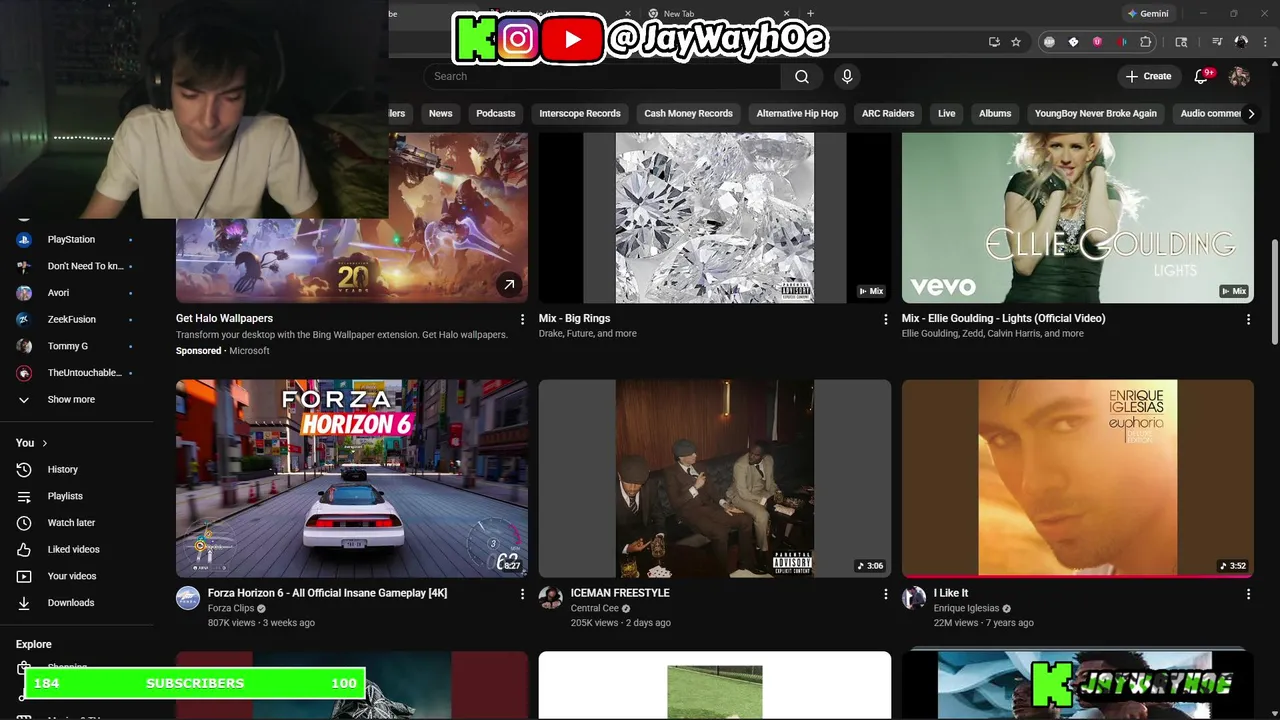Open Gemini button in Chrome
Image resolution: width=1280 pixels, height=720 pixels.
[1148, 13]
